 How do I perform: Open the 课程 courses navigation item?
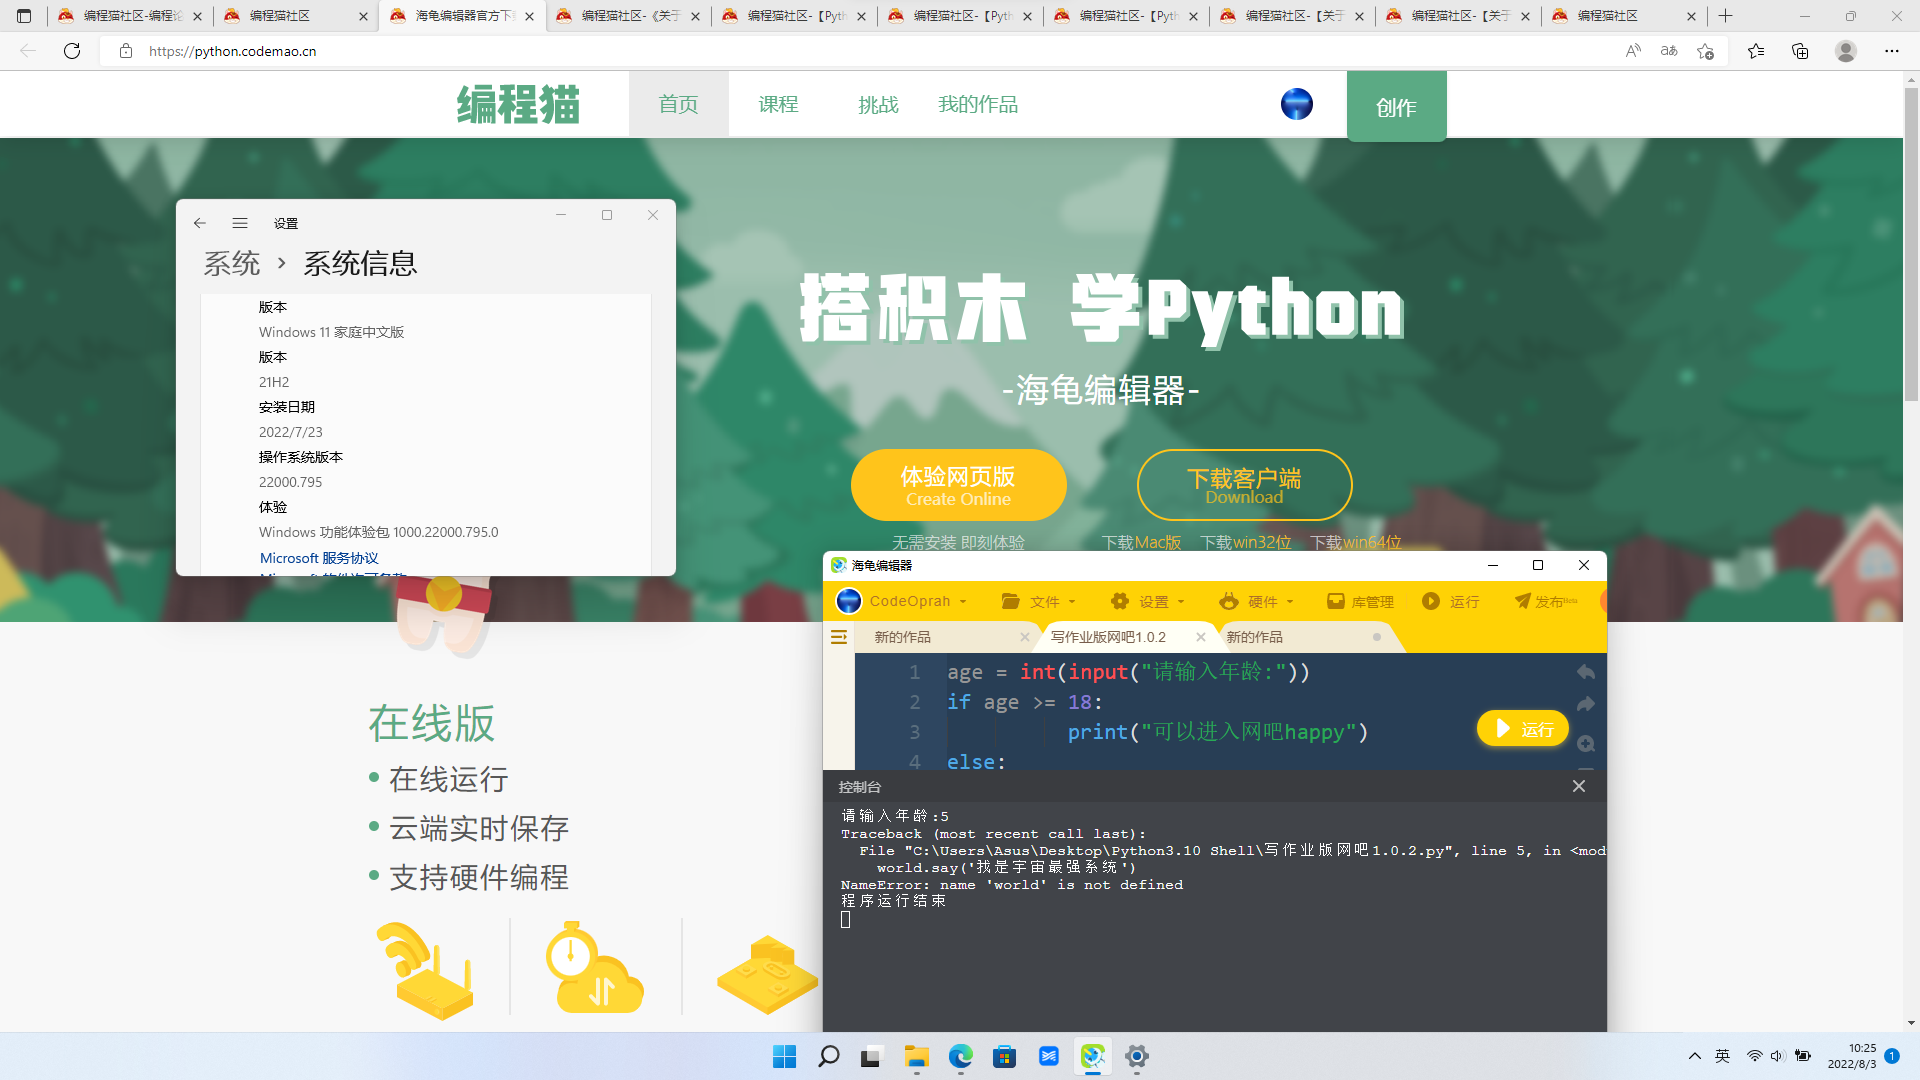[779, 104]
